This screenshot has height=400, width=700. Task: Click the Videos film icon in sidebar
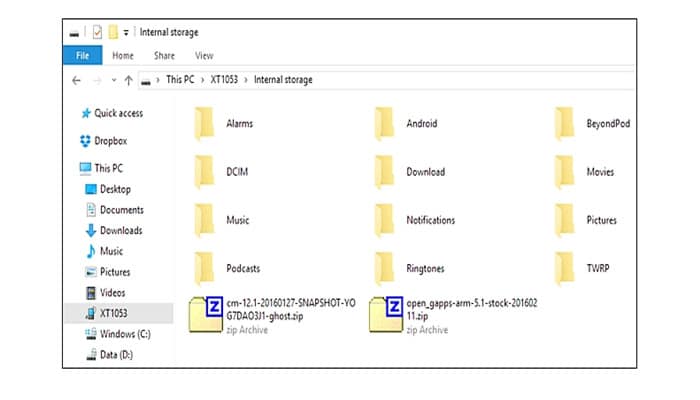point(91,293)
